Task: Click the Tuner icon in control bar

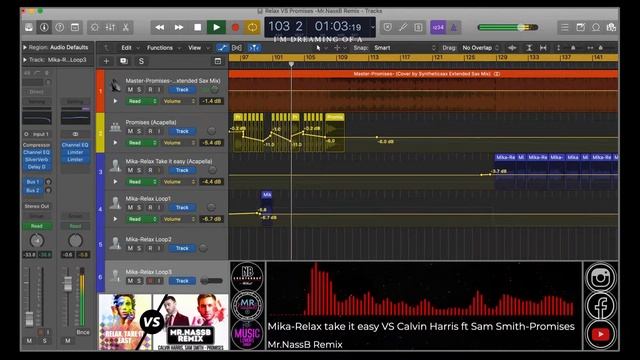Action: [403, 27]
